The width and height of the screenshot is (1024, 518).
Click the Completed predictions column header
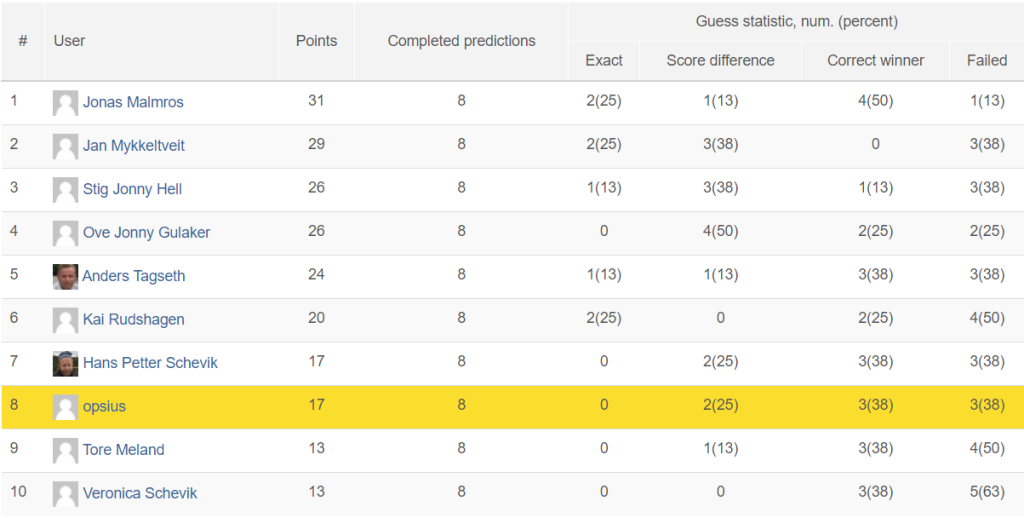click(x=462, y=41)
